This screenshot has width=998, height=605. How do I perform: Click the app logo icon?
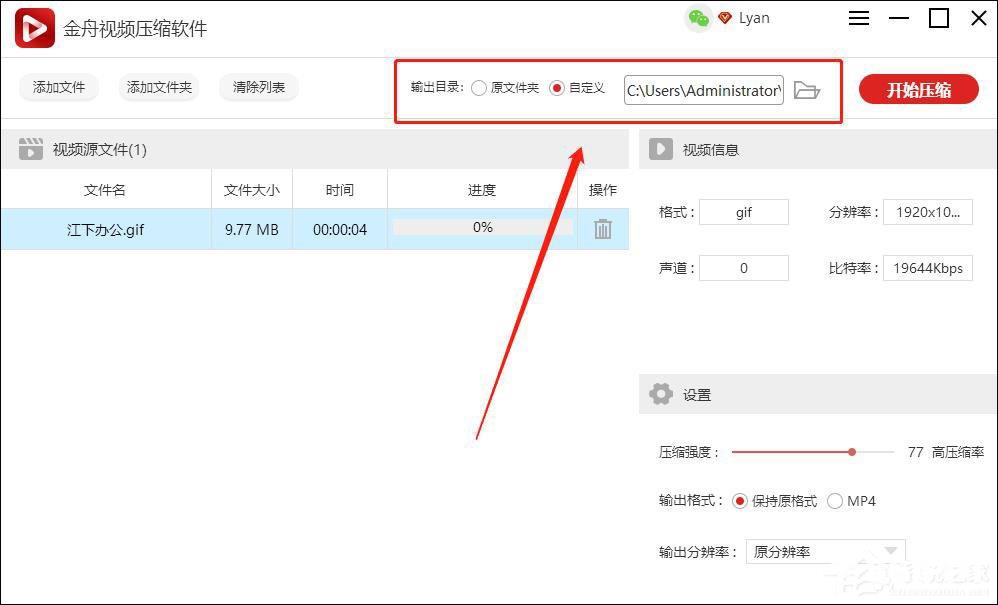[34, 28]
